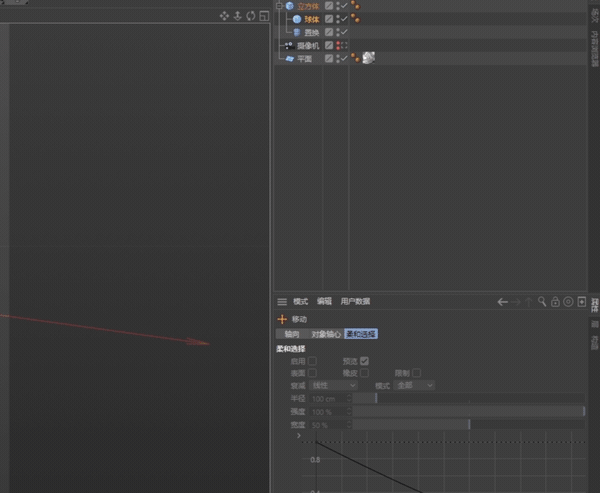Click the 宽度 width slider bar
This screenshot has height=493, width=600.
469,424
